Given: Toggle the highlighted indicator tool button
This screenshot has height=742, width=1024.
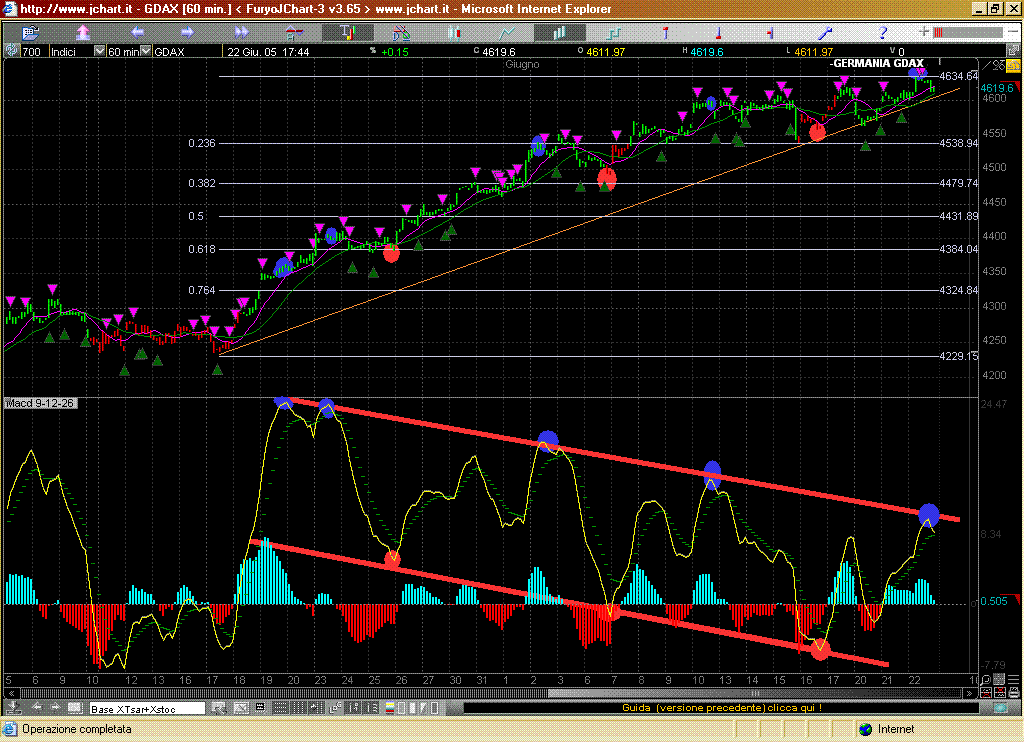Looking at the screenshot, I should click(348, 33).
